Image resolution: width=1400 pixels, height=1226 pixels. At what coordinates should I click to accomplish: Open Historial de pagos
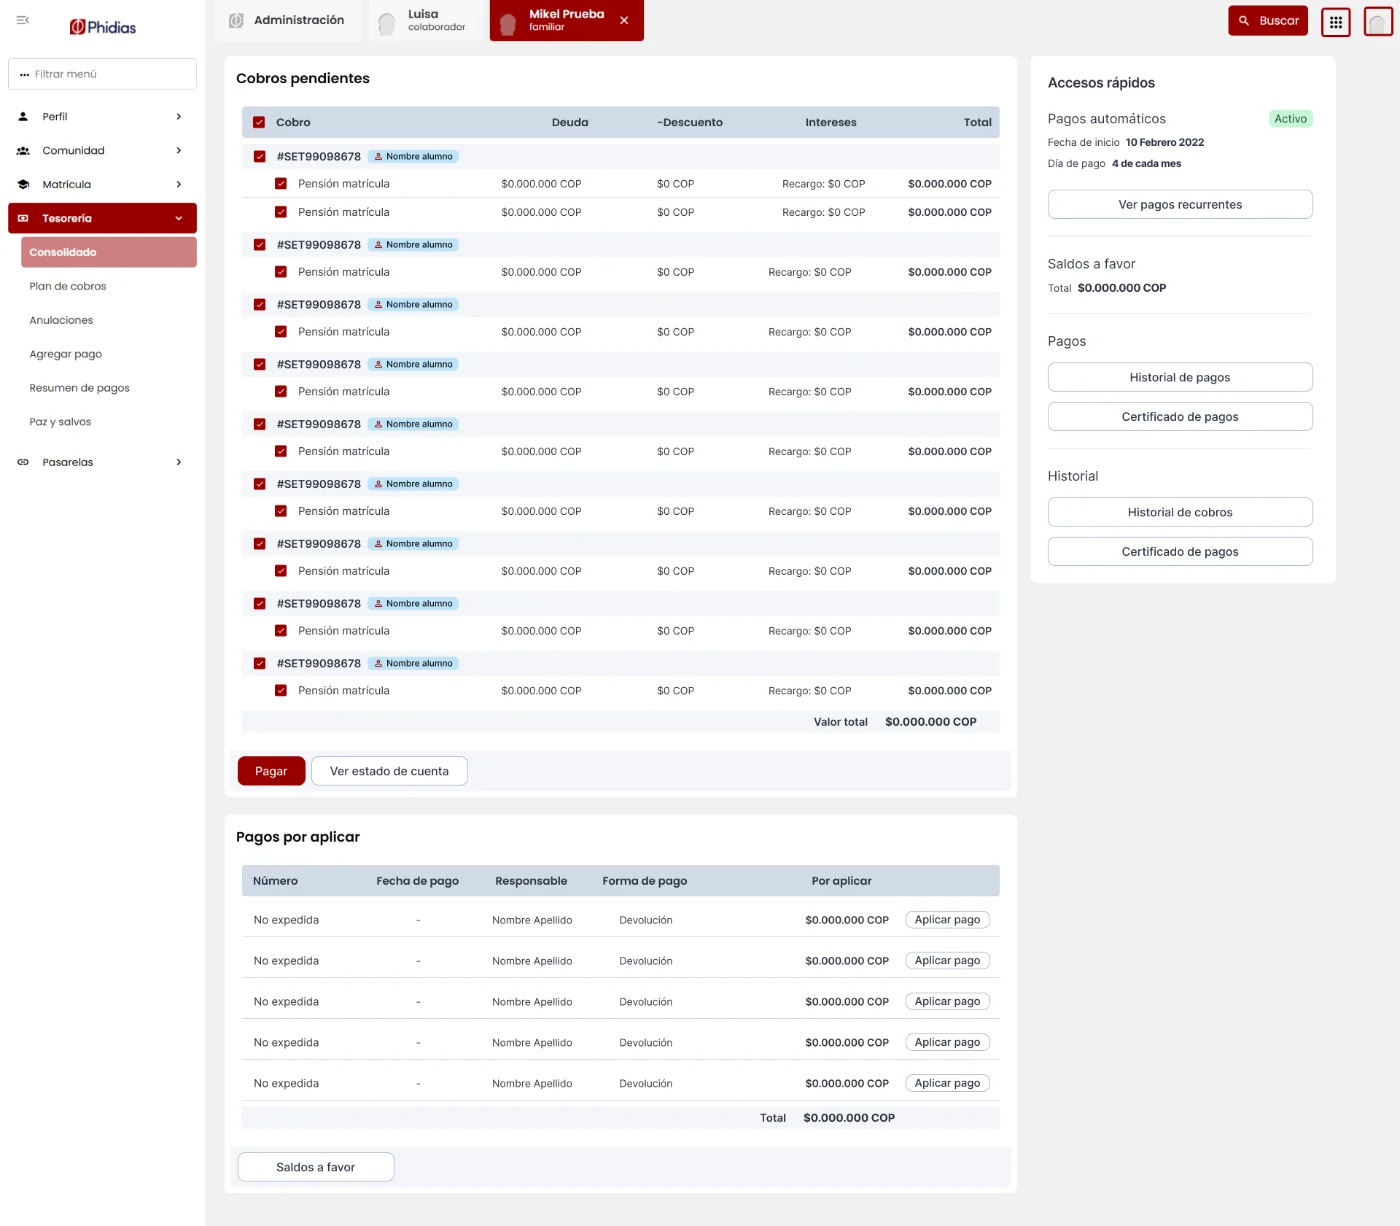1180,377
